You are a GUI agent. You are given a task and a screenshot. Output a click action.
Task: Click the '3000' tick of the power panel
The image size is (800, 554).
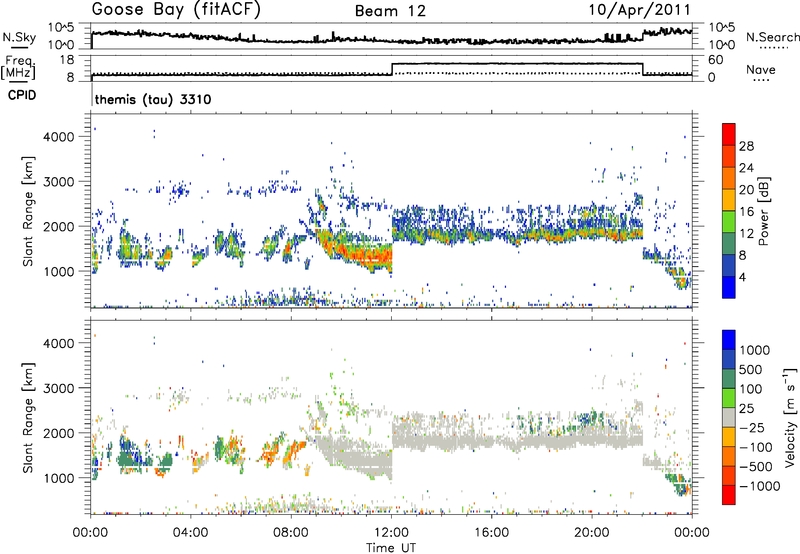(x=58, y=182)
